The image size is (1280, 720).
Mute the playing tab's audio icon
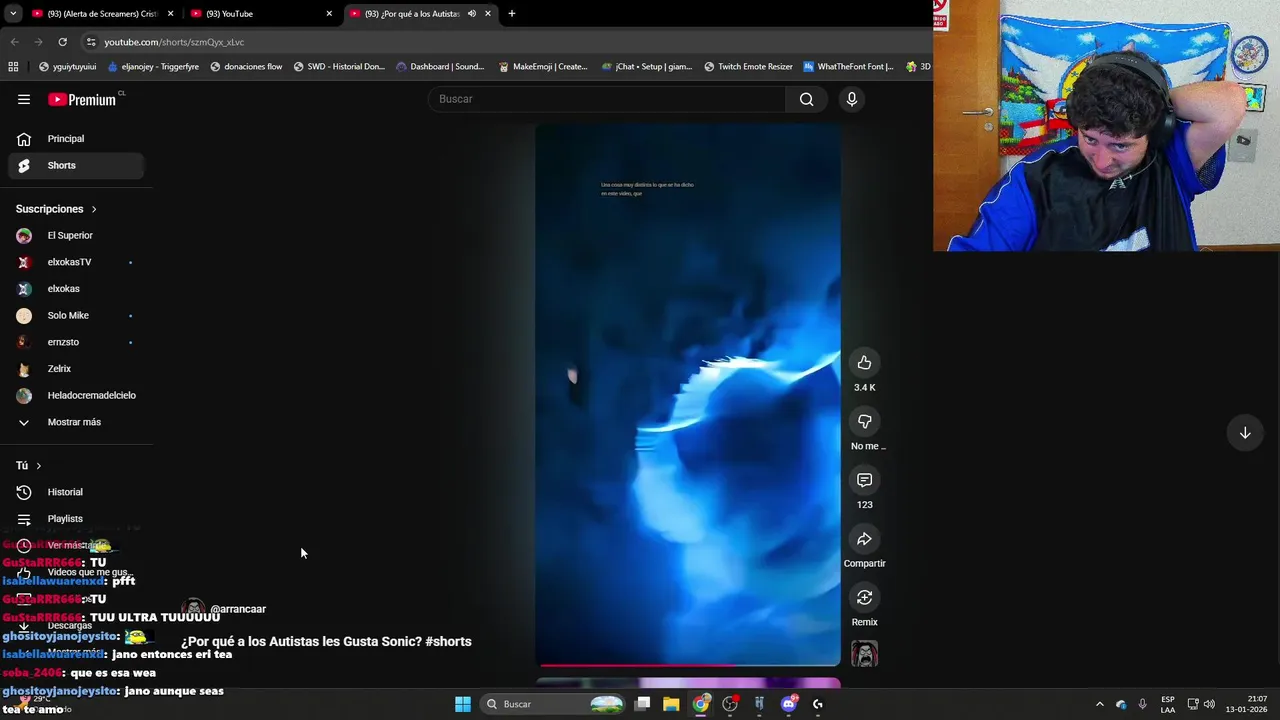pyautogui.click(x=471, y=14)
